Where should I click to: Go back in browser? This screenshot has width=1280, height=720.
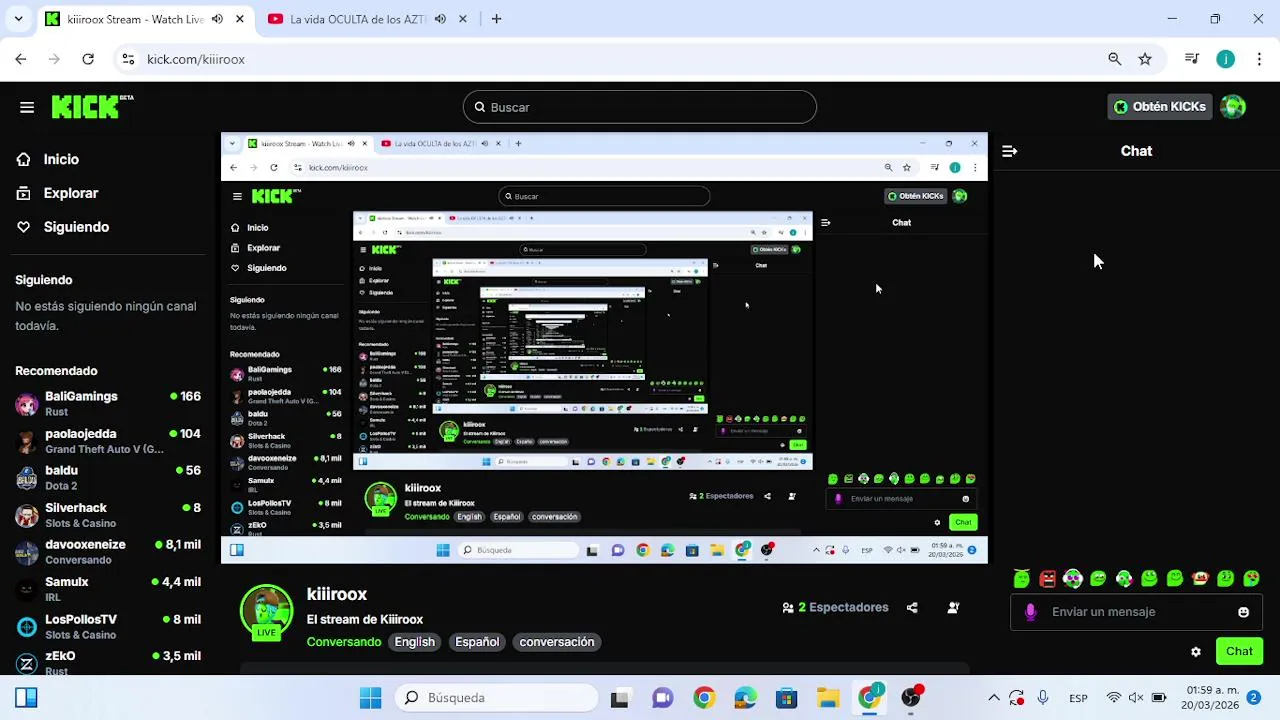coord(21,59)
